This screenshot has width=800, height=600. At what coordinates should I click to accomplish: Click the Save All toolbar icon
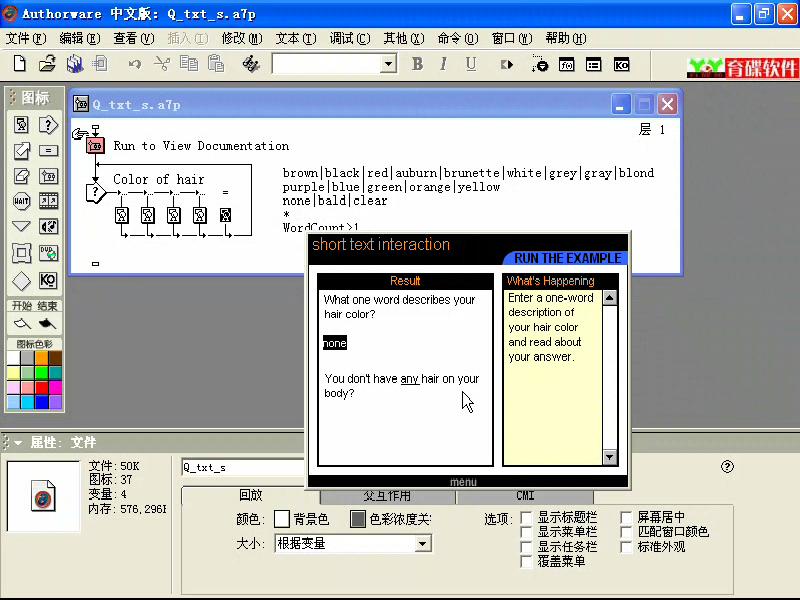(x=74, y=64)
